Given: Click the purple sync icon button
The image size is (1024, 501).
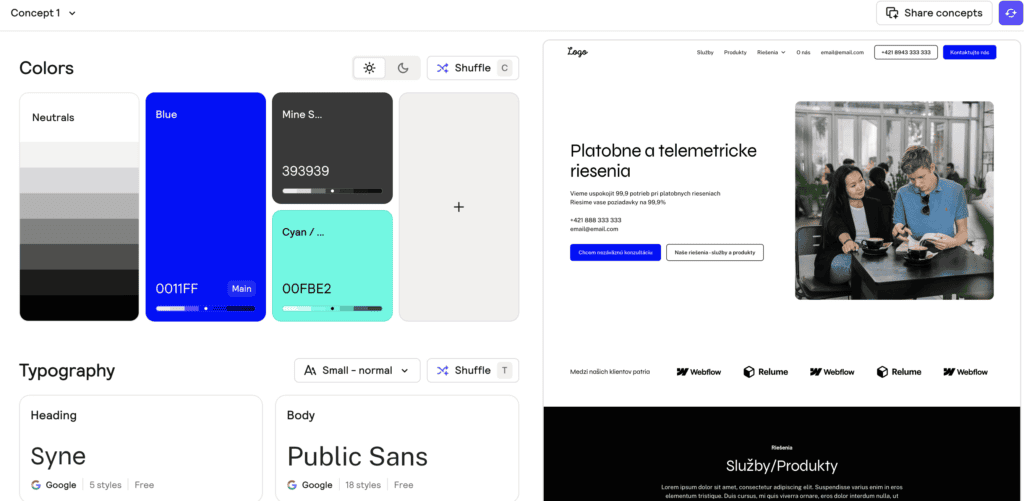Looking at the screenshot, I should 1010,13.
